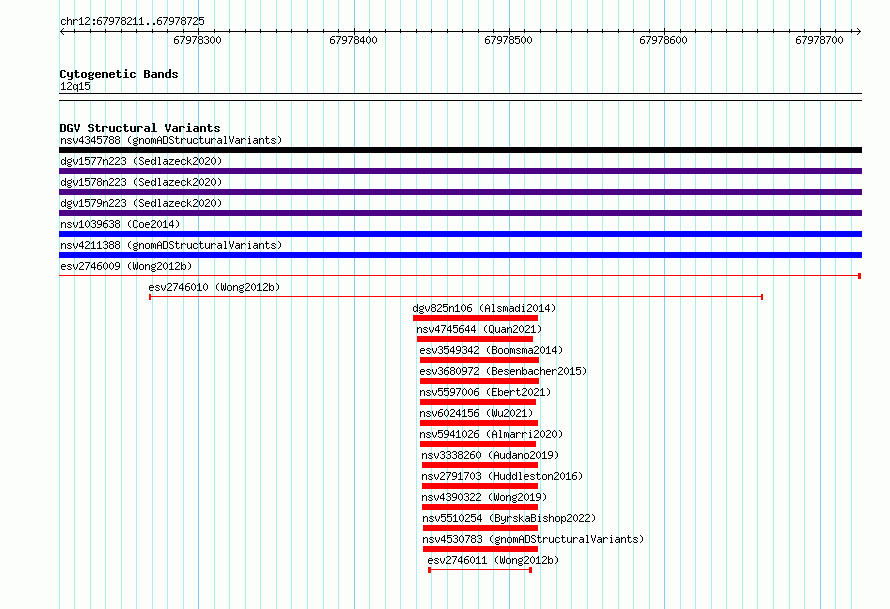Click the dgv1577n223 purple variant bar
The height and width of the screenshot is (609, 890).
pyautogui.click(x=460, y=171)
